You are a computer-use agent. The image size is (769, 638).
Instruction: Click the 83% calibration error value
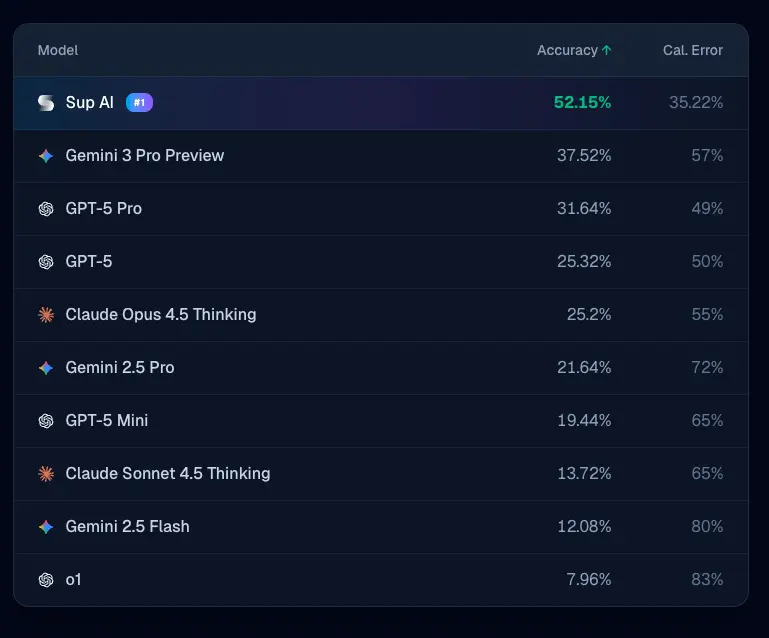tap(707, 579)
